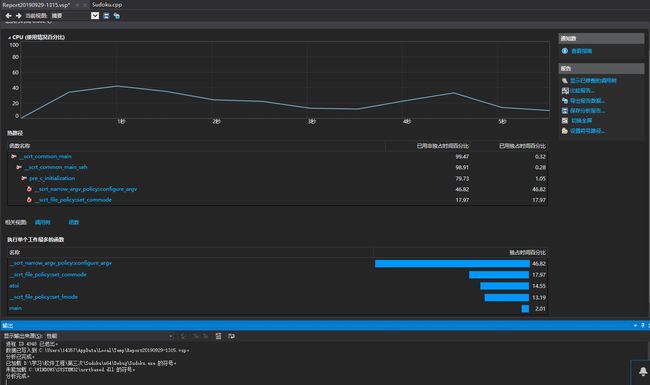Screen dimensions: 650x385
Task: Click the save analyzed report icon
Action: pos(565,111)
